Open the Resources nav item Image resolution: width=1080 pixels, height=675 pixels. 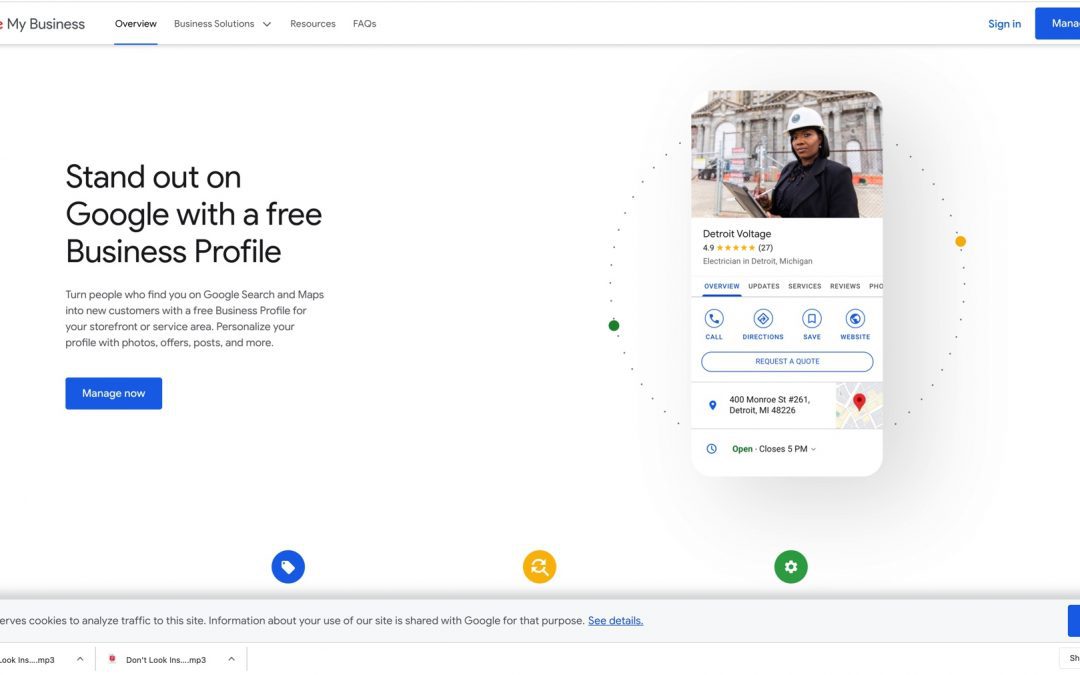click(x=313, y=23)
